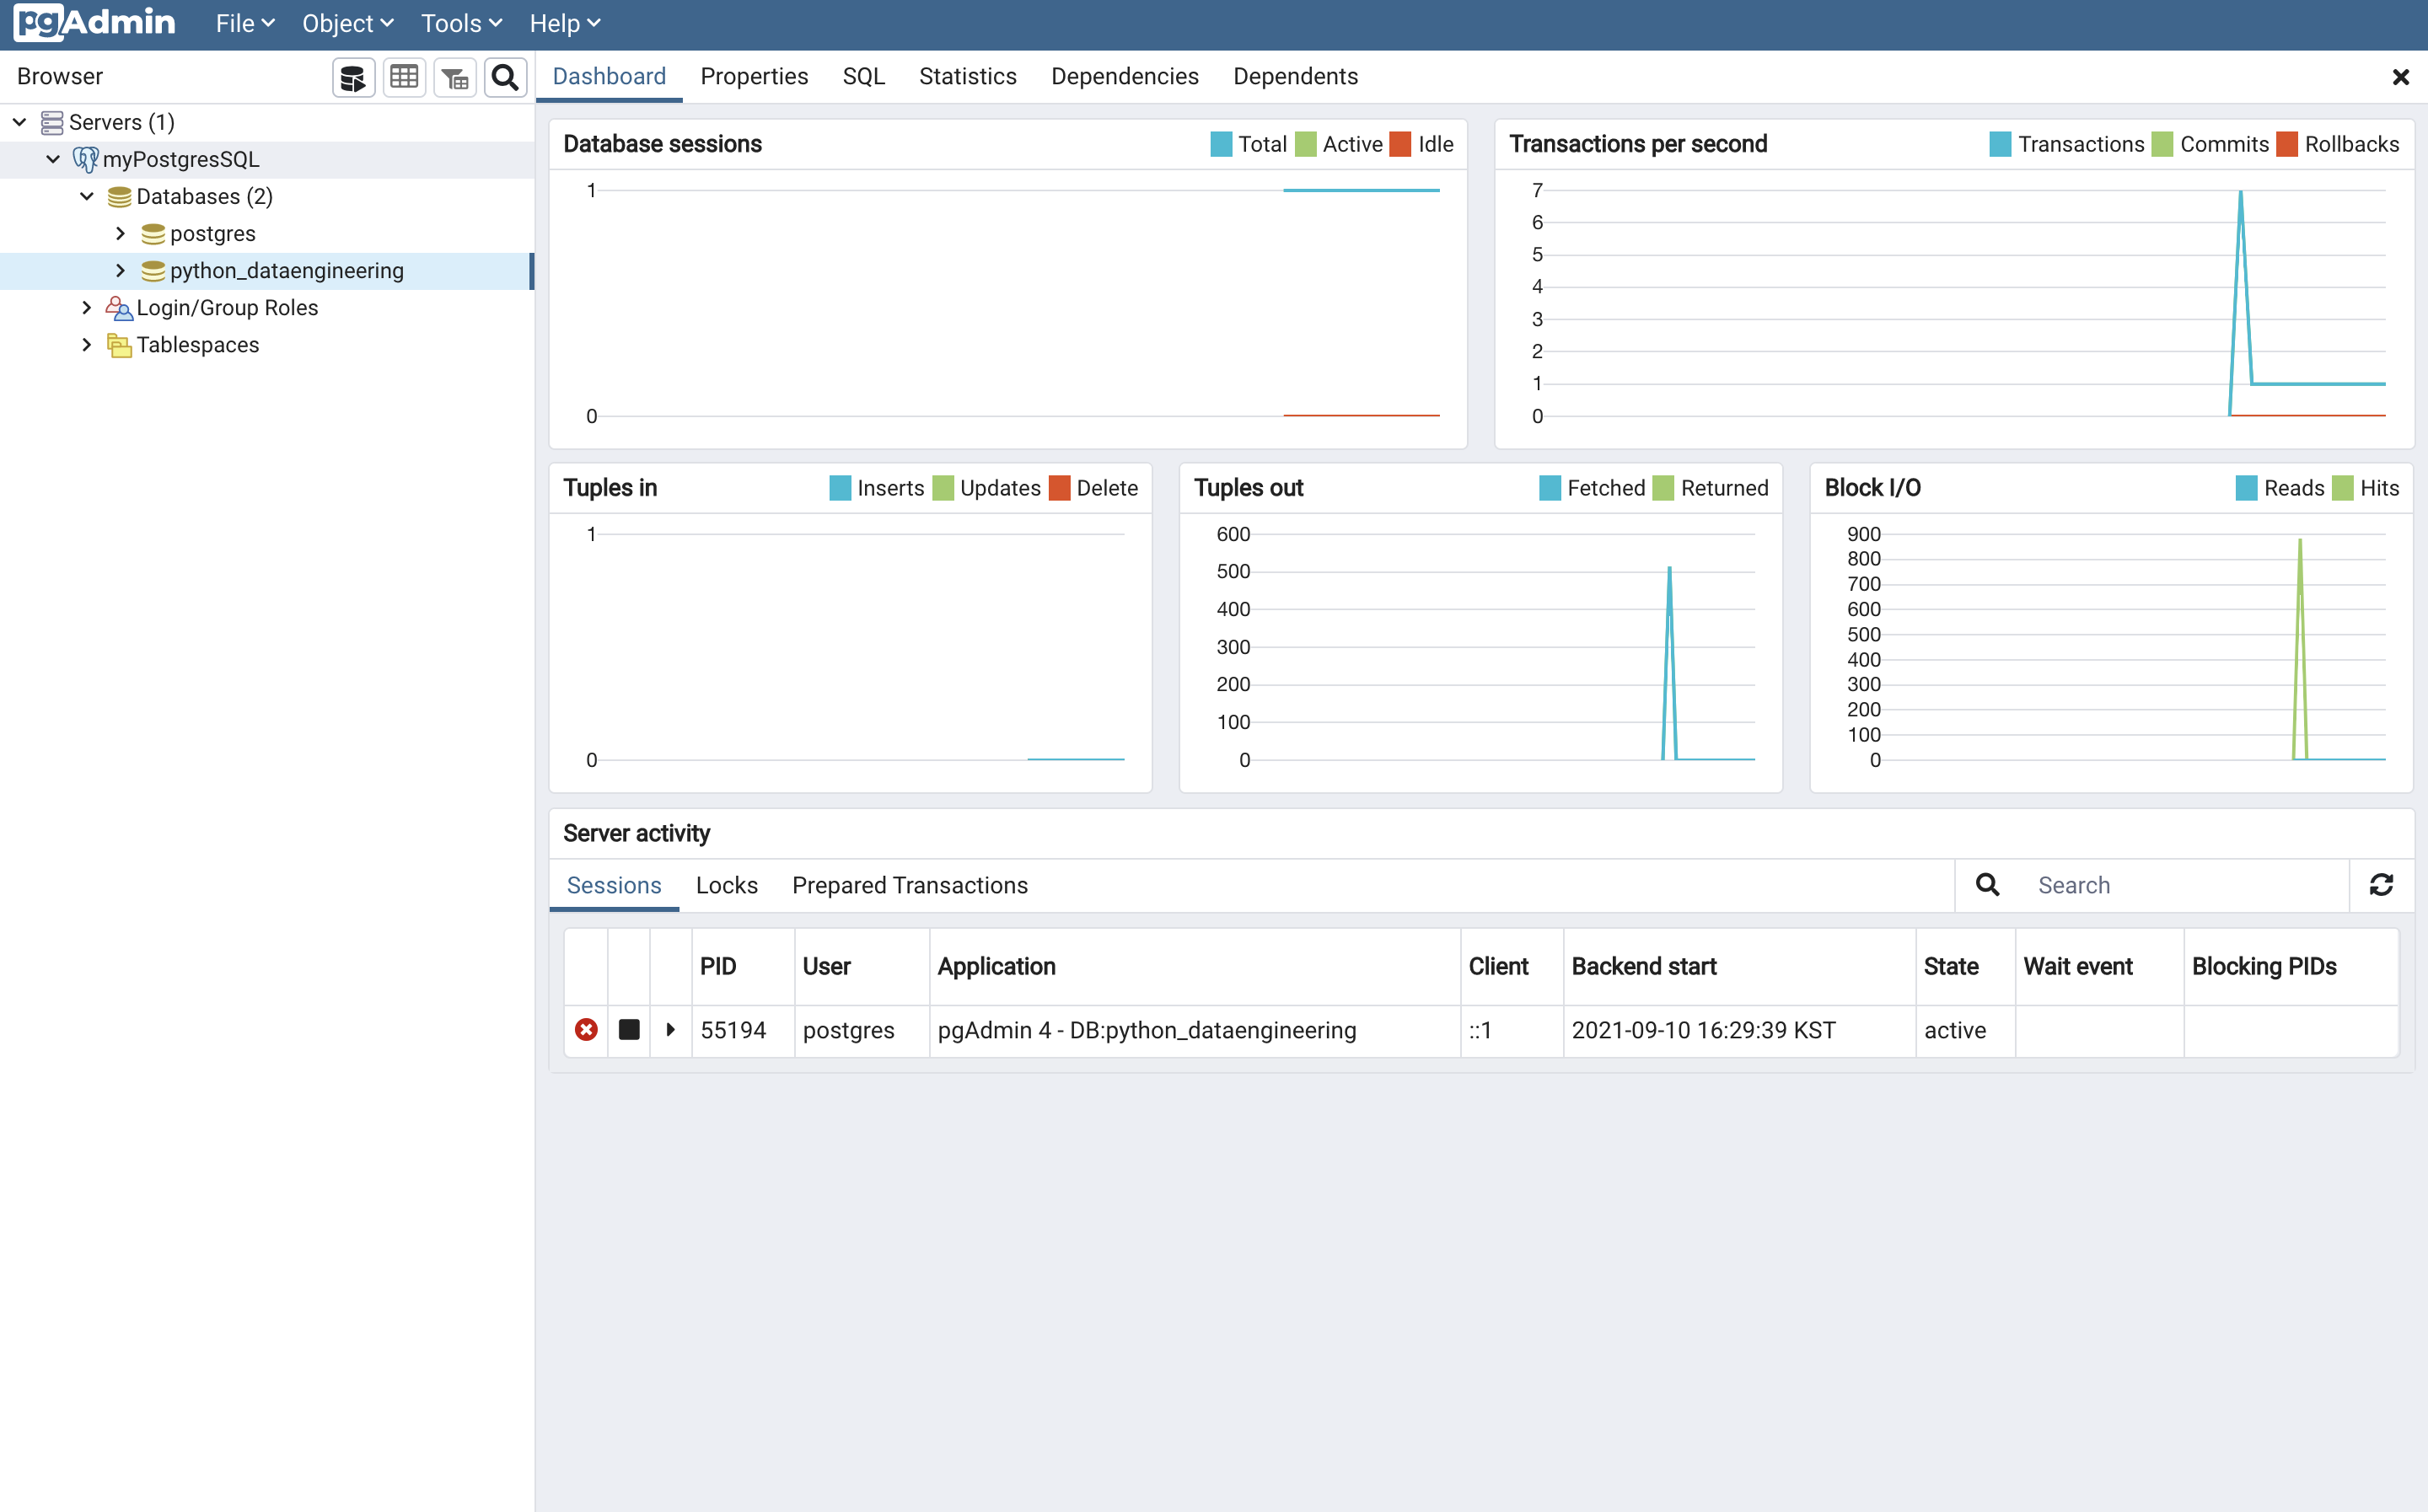The image size is (2428, 1512).
Task: Click the Idle sessions legend swatch
Action: [x=1400, y=144]
